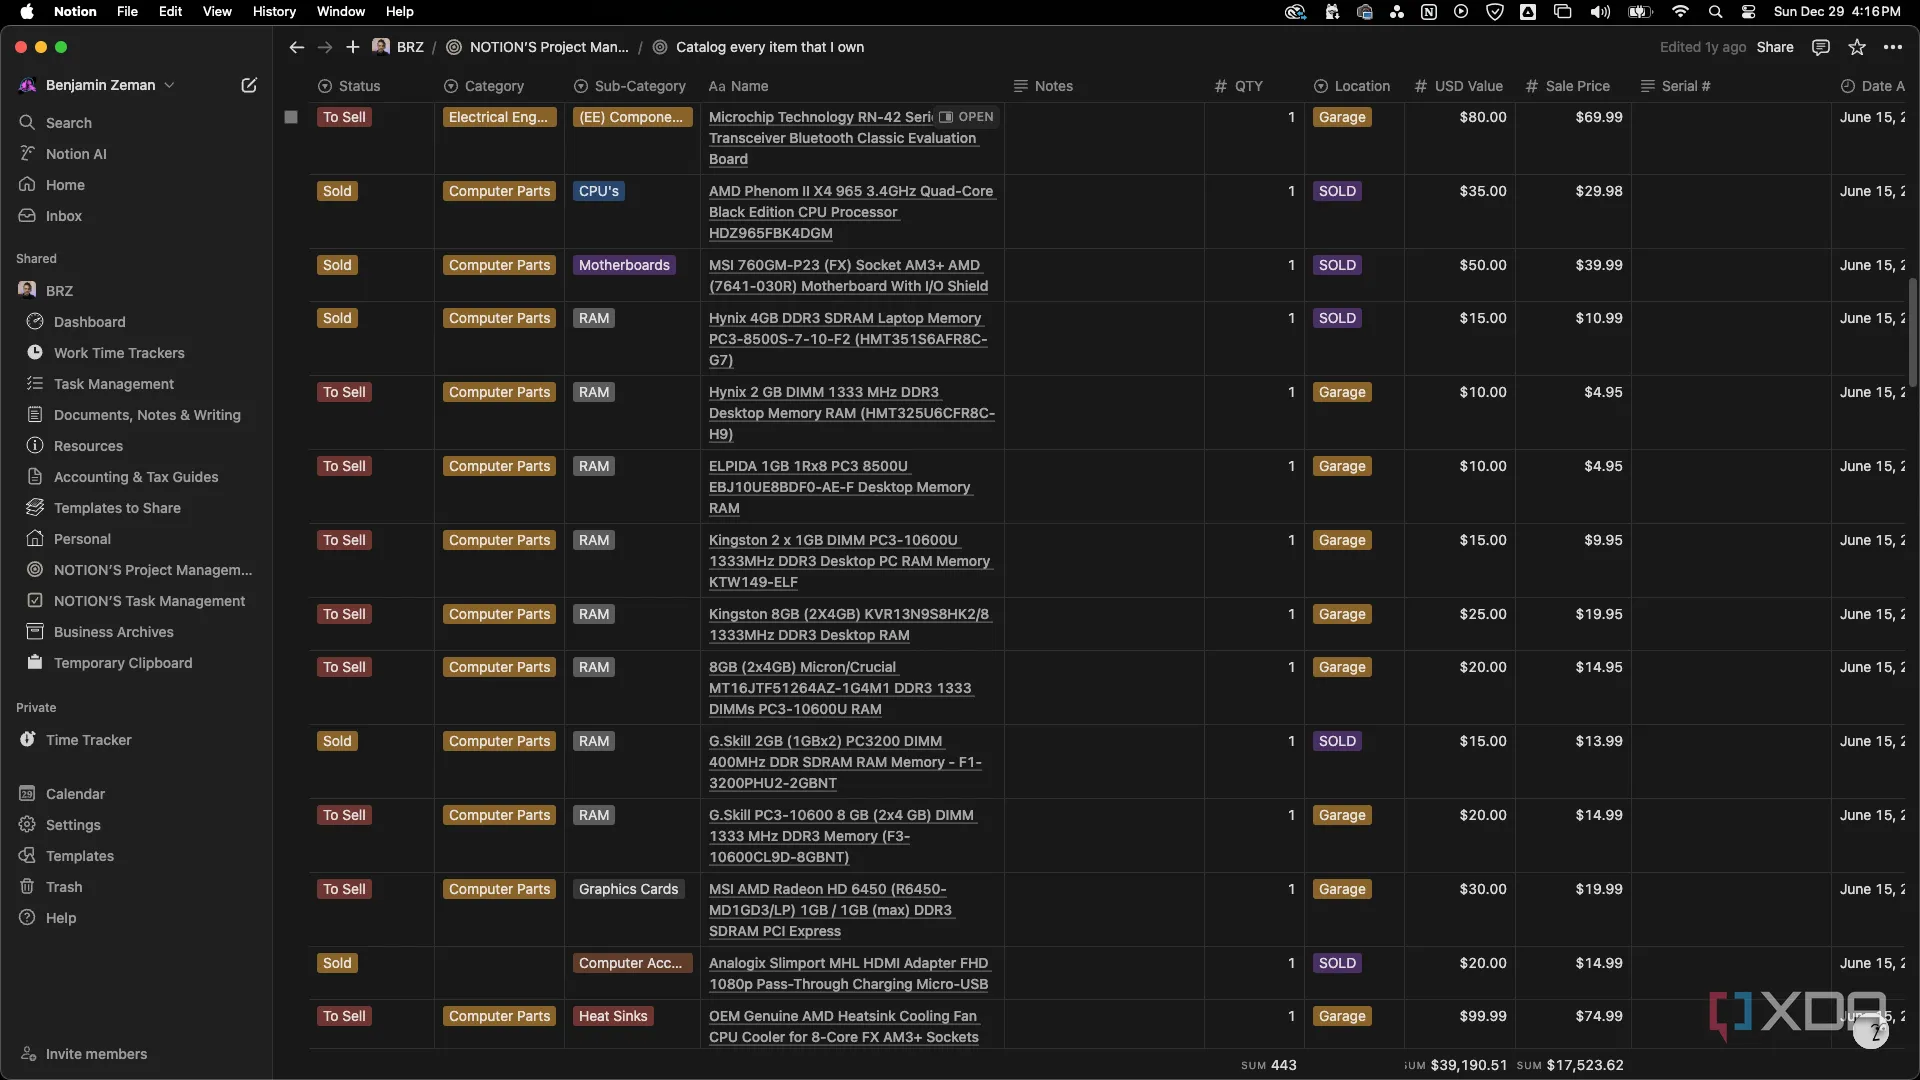Click the purple SOLD tag in CPU row
The height and width of the screenshot is (1080, 1920).
click(x=1337, y=191)
